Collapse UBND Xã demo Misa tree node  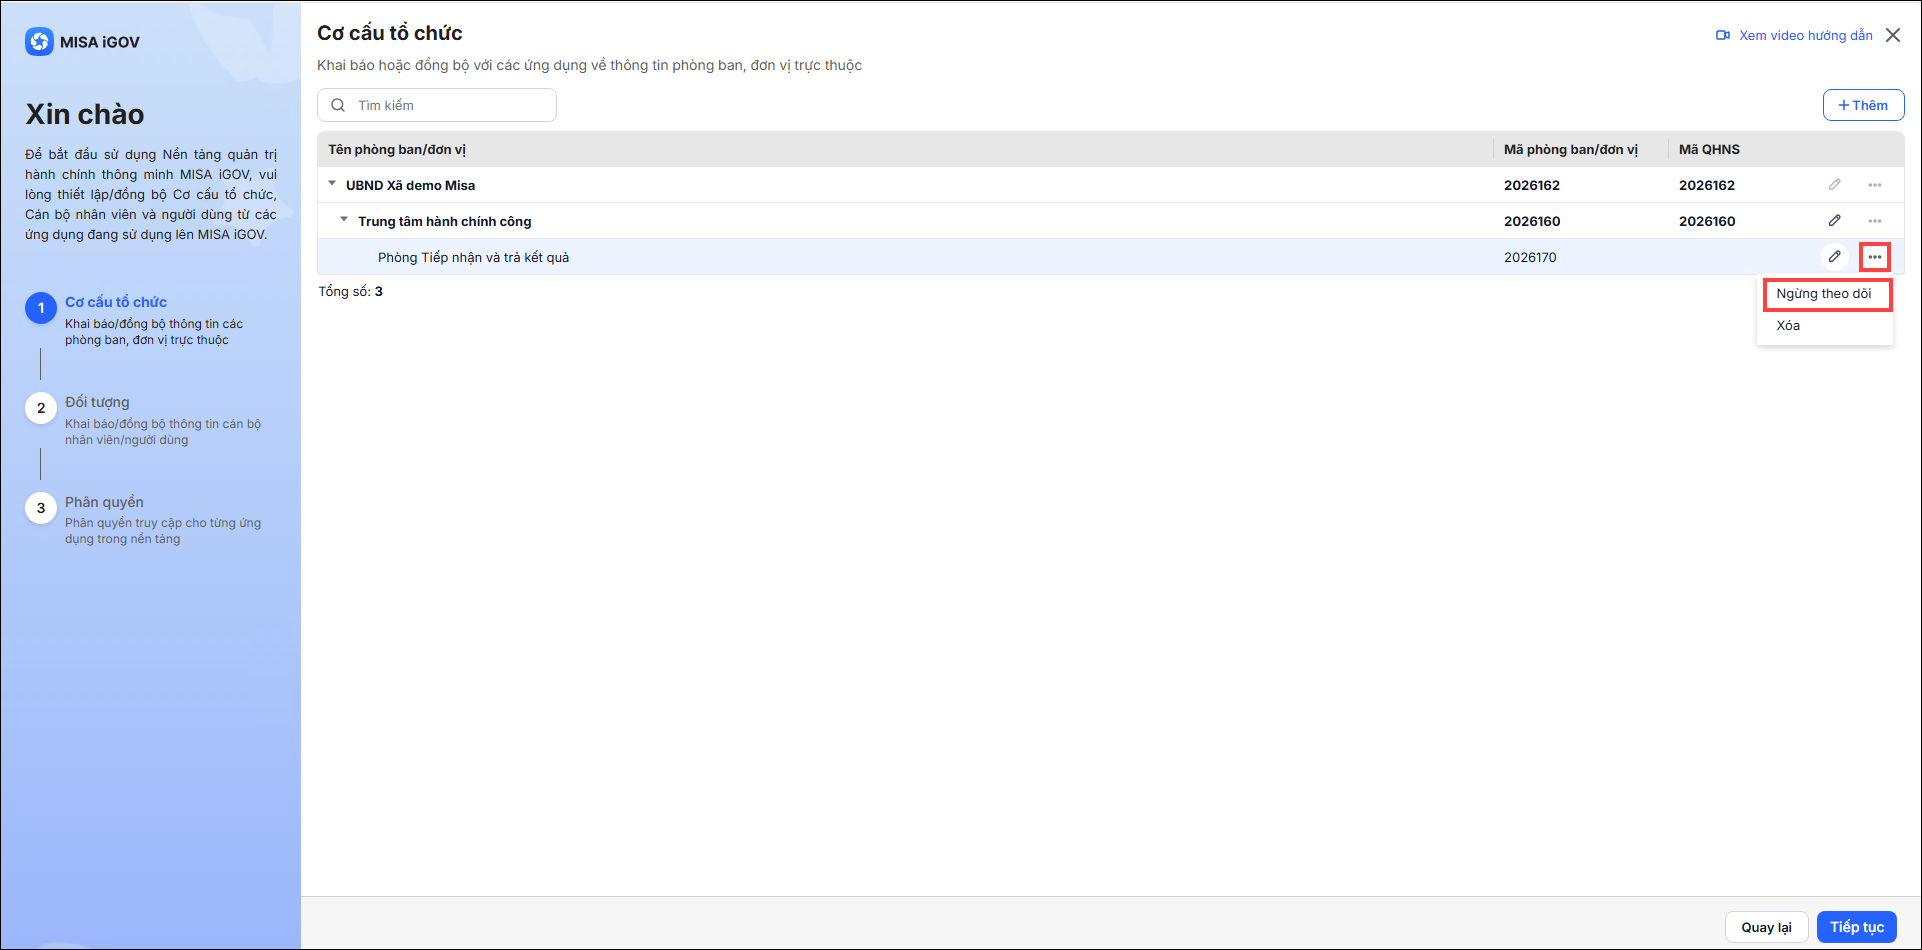pos(332,184)
